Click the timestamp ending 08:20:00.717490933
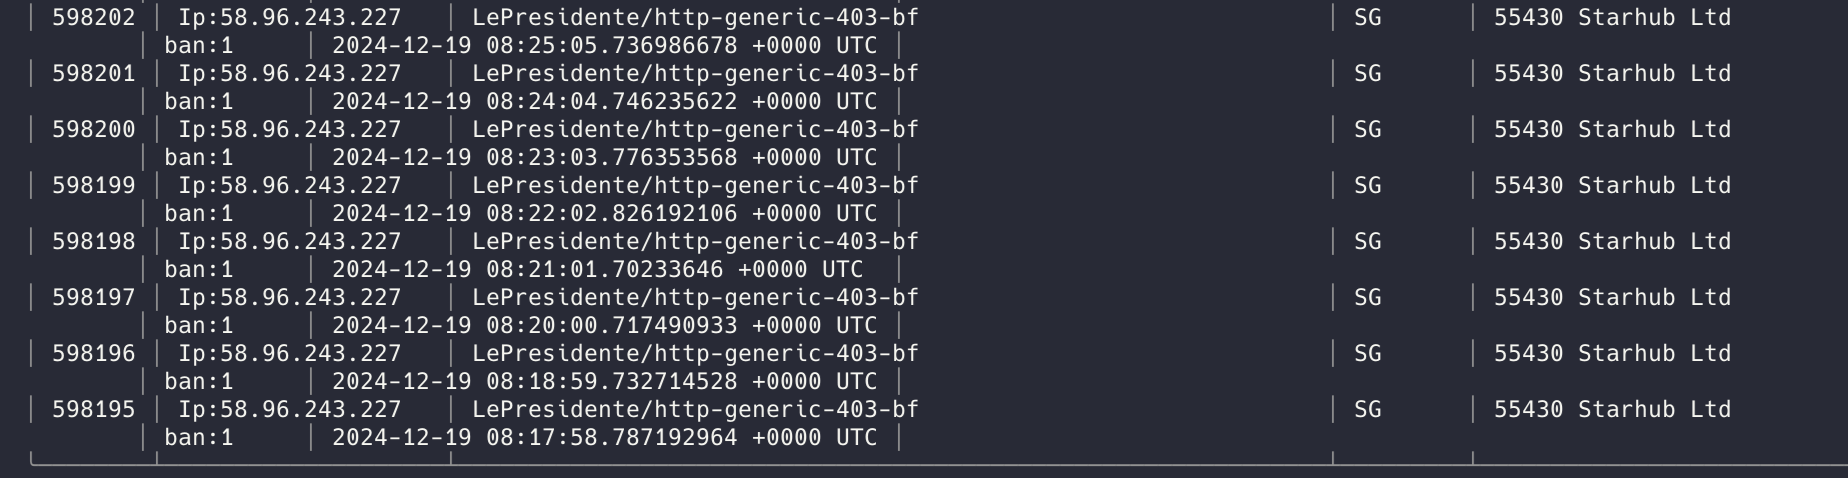 [x=535, y=326]
